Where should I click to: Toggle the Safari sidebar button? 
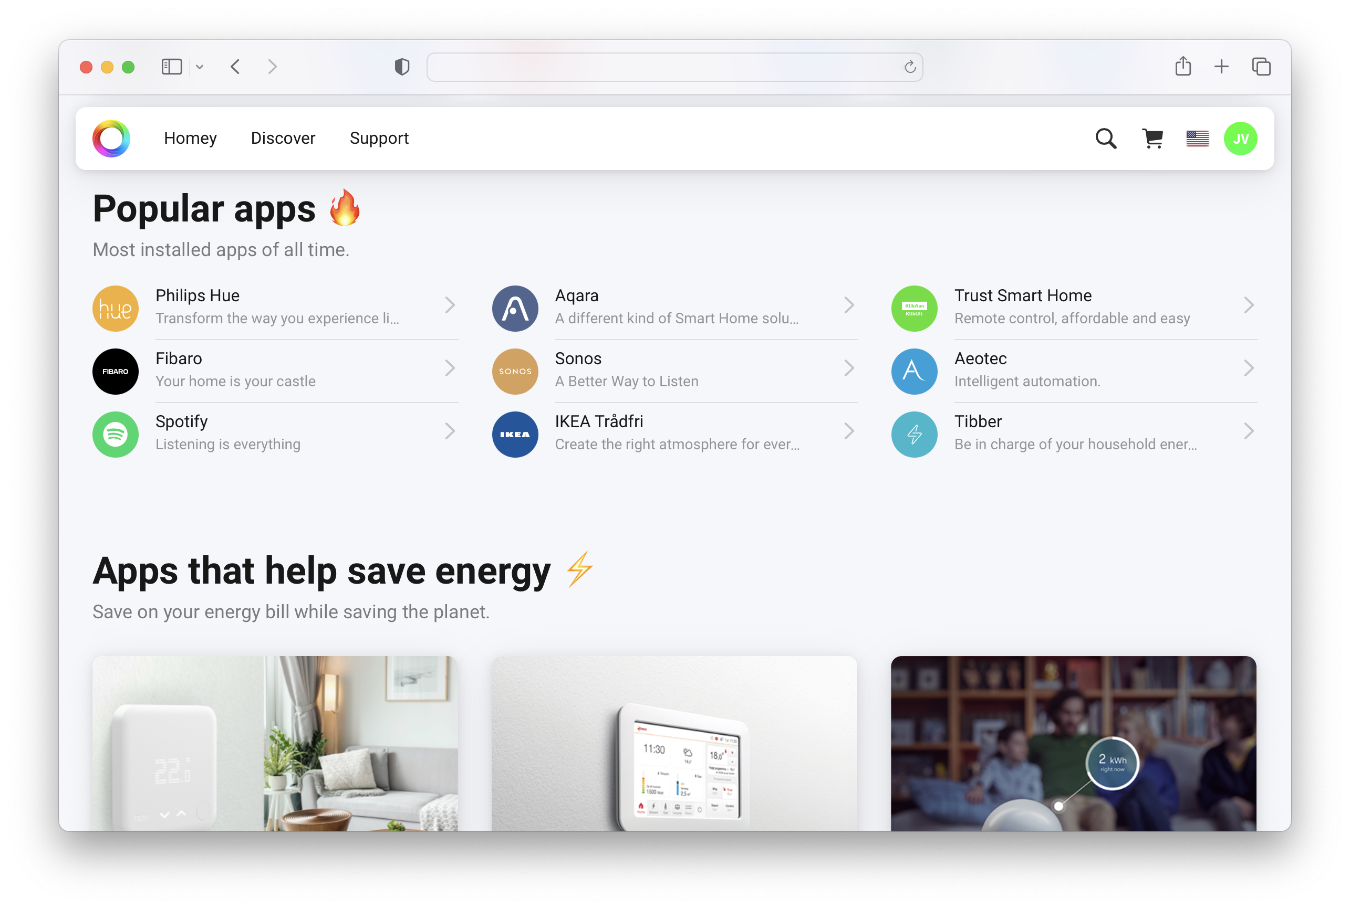click(172, 67)
